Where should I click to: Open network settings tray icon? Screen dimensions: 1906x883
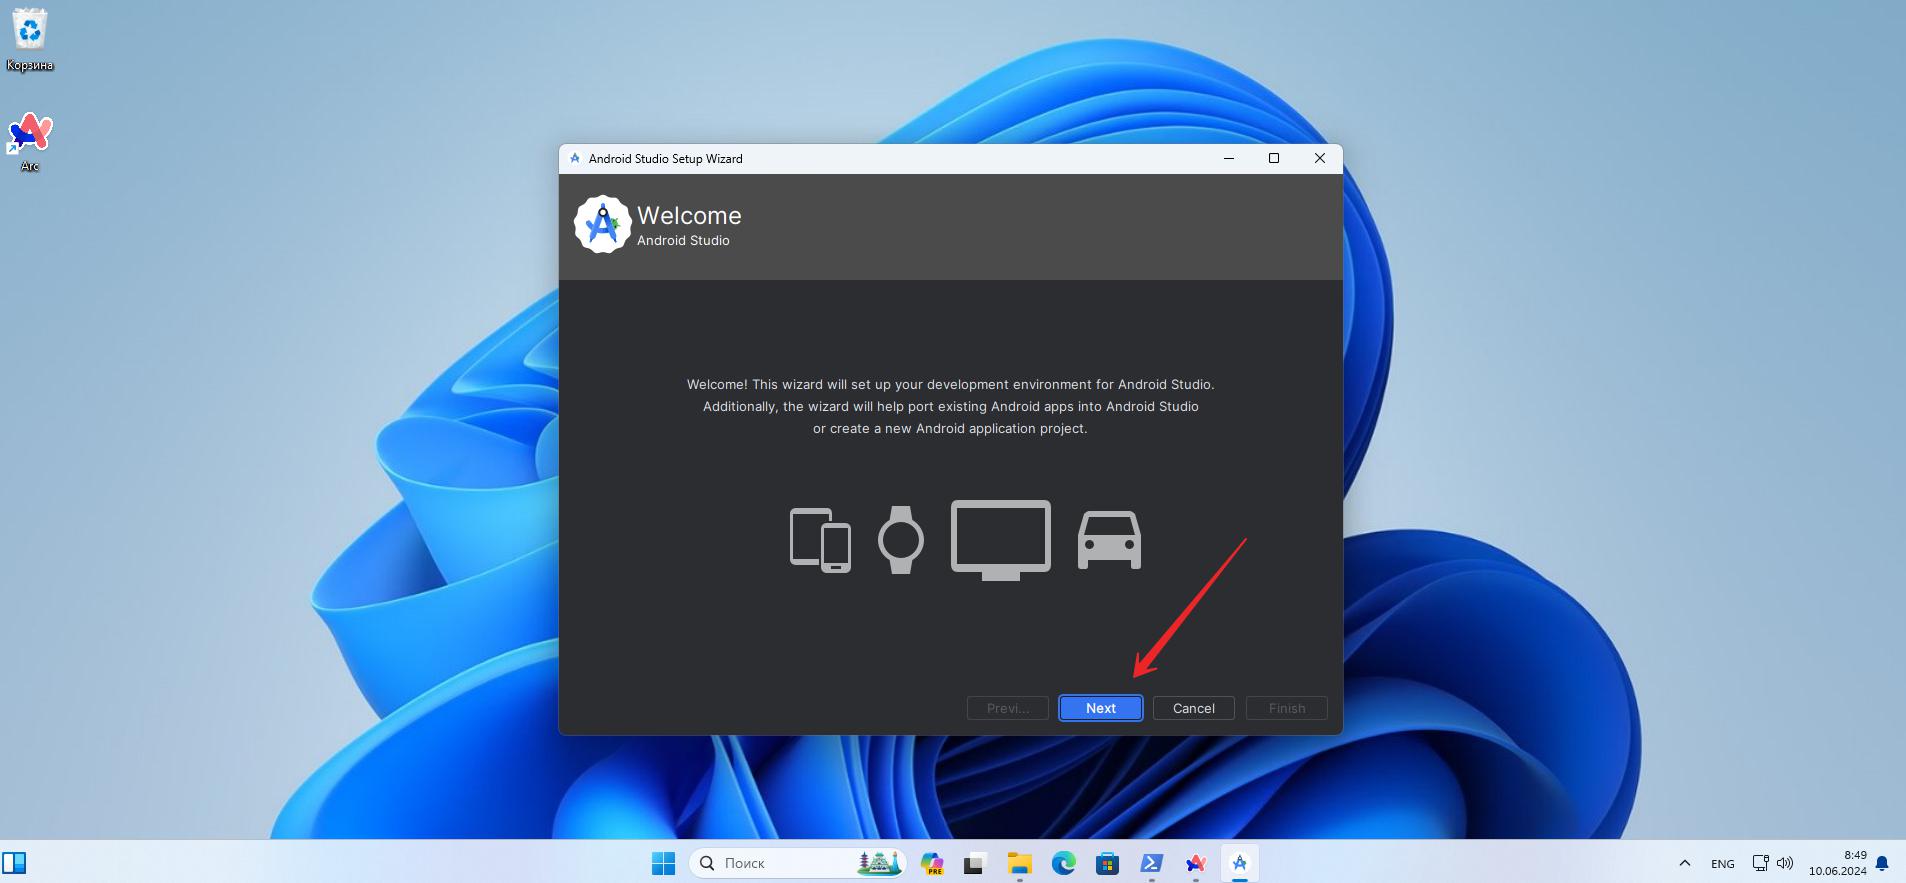pyautogui.click(x=1761, y=863)
